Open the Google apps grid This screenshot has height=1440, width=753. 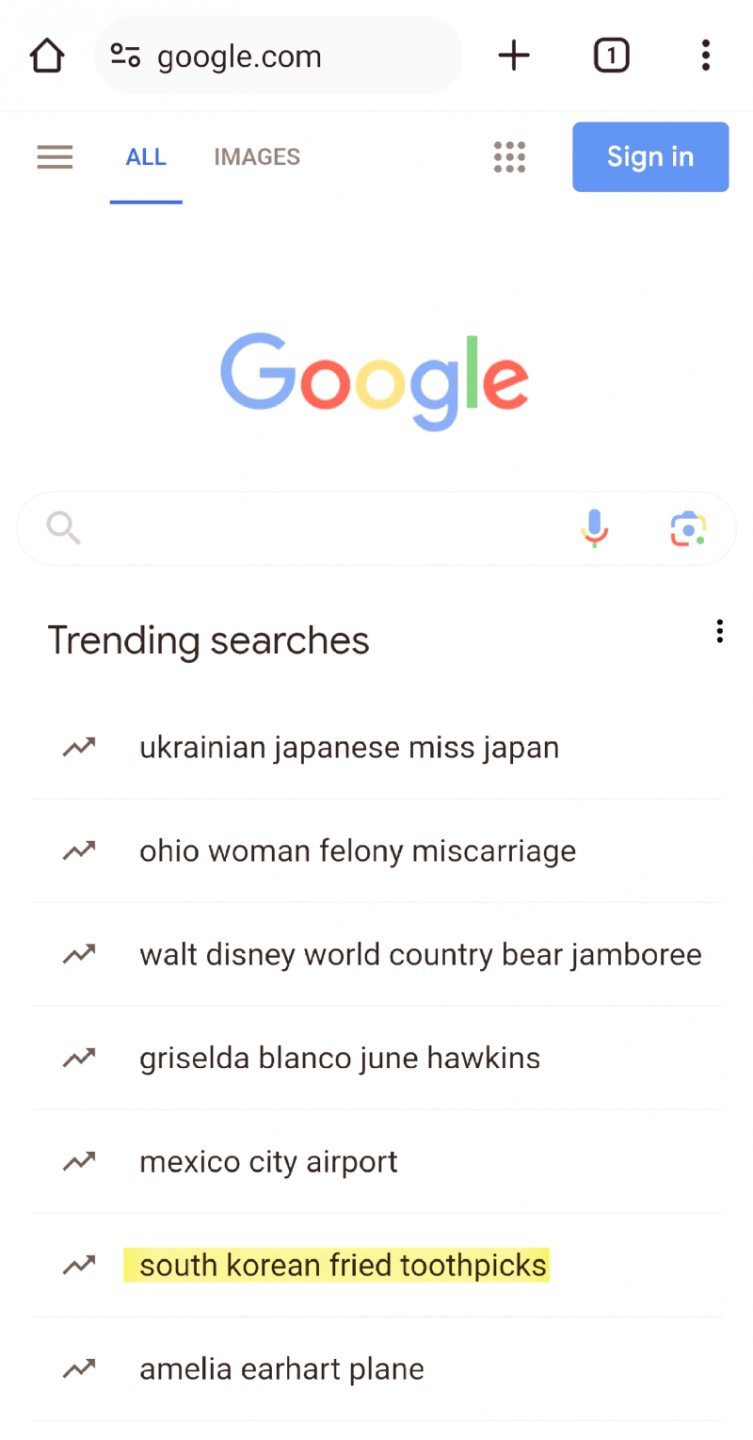click(x=509, y=157)
